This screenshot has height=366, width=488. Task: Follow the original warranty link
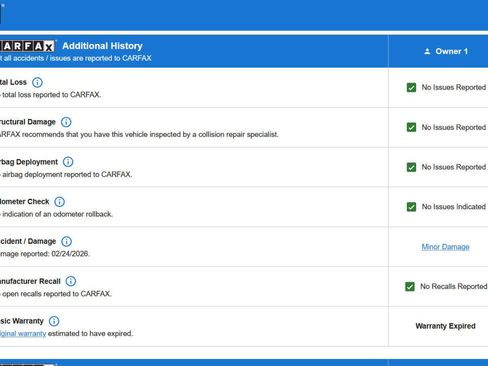[23, 334]
